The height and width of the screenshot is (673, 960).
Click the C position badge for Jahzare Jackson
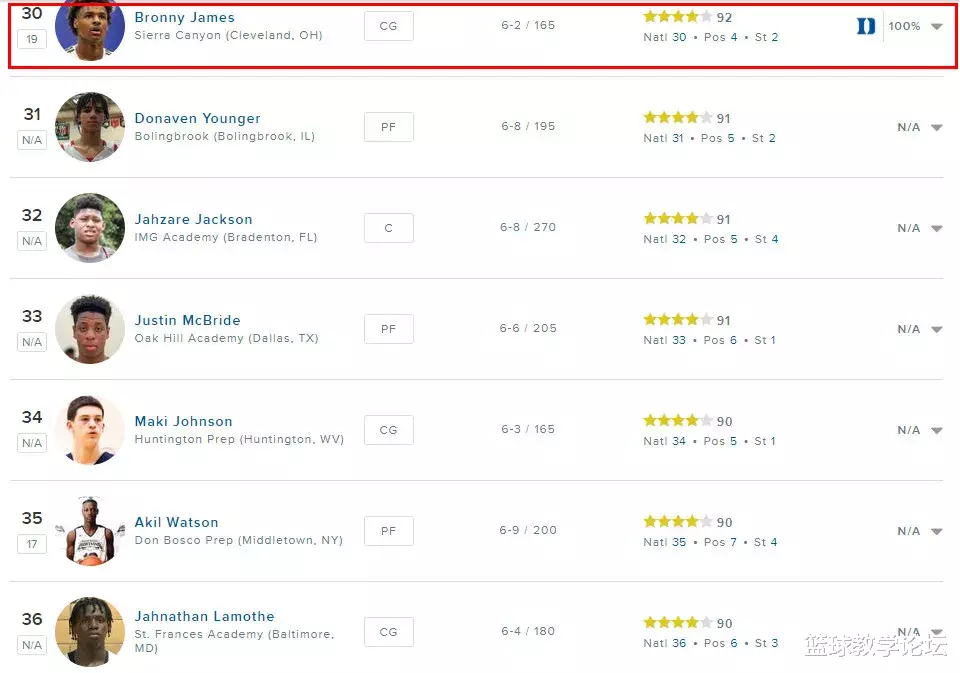pos(388,228)
